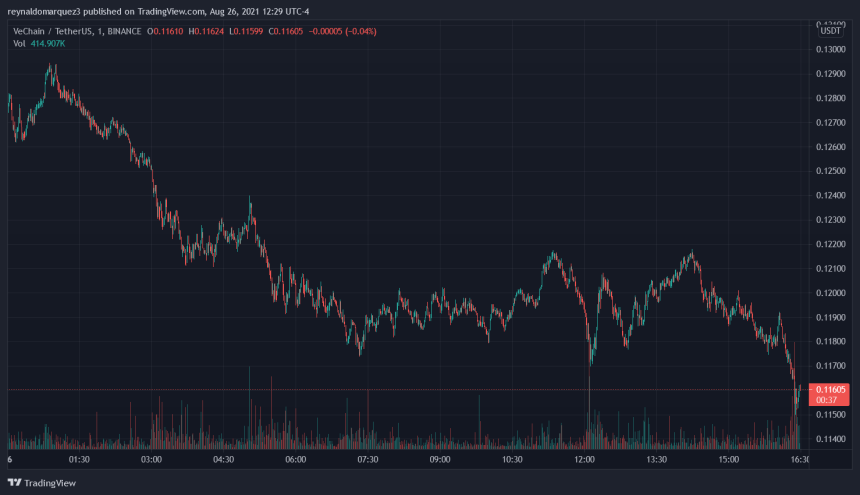Click the 09:00 time axis label

click(440, 459)
